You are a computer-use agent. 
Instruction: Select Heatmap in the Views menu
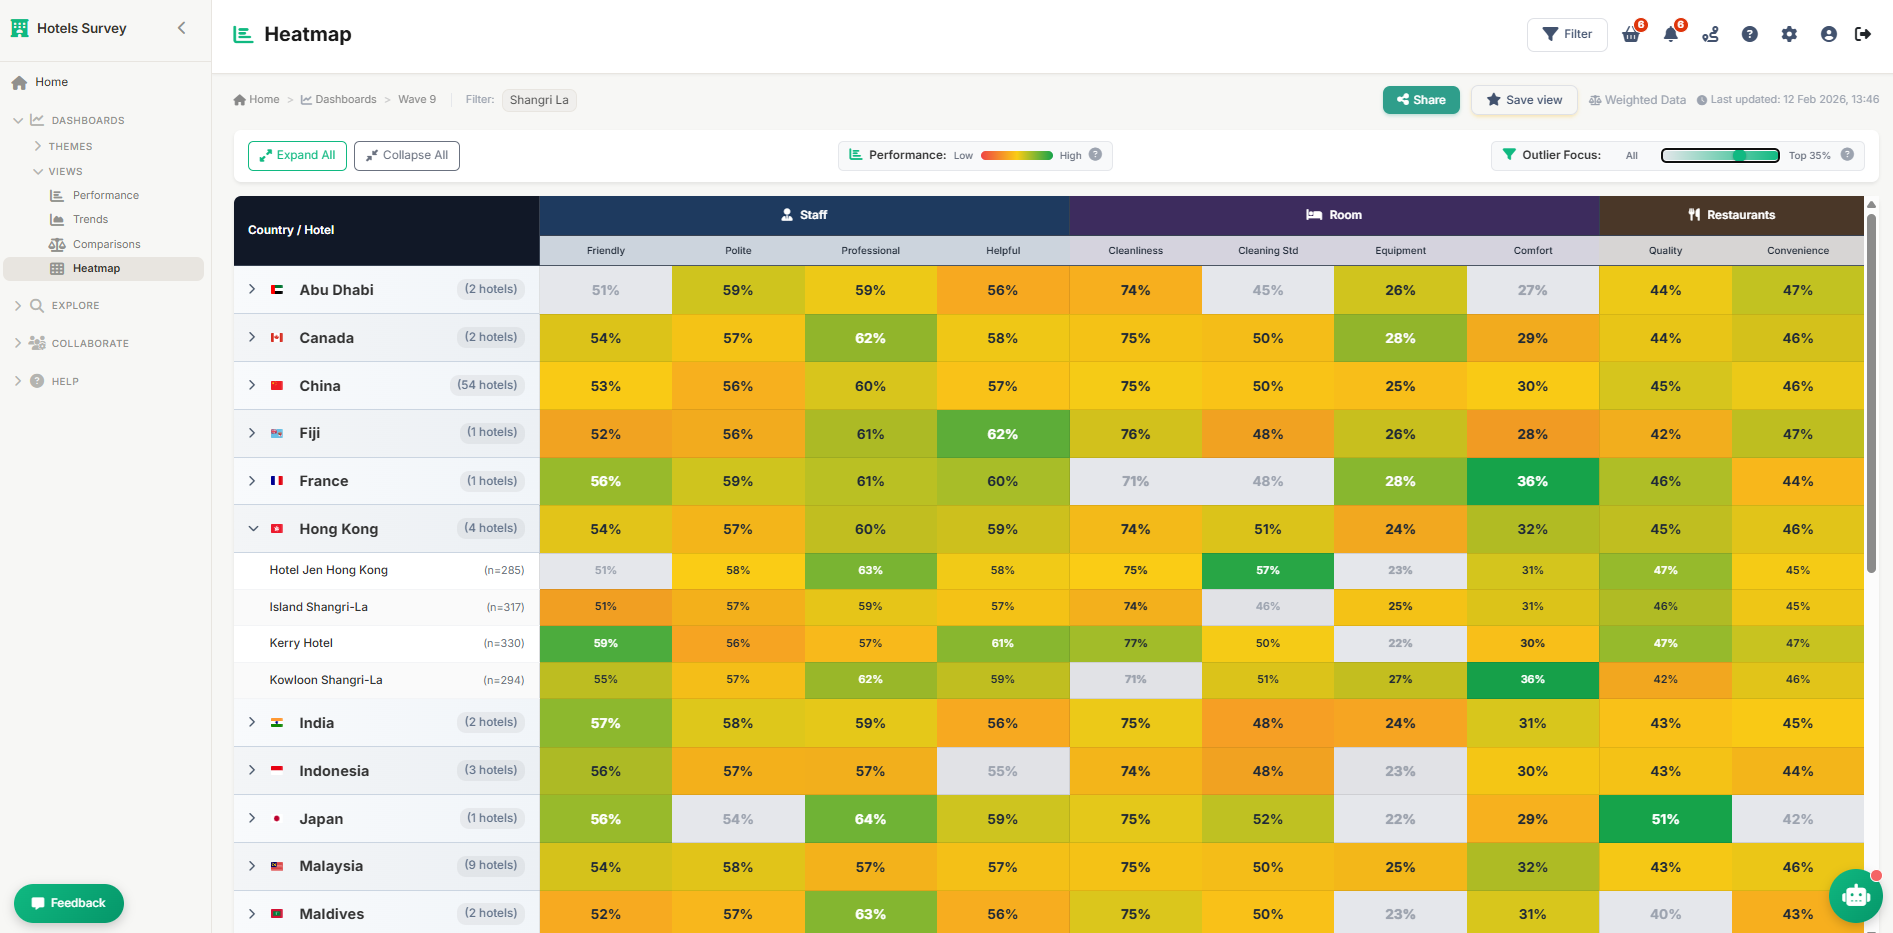96,268
